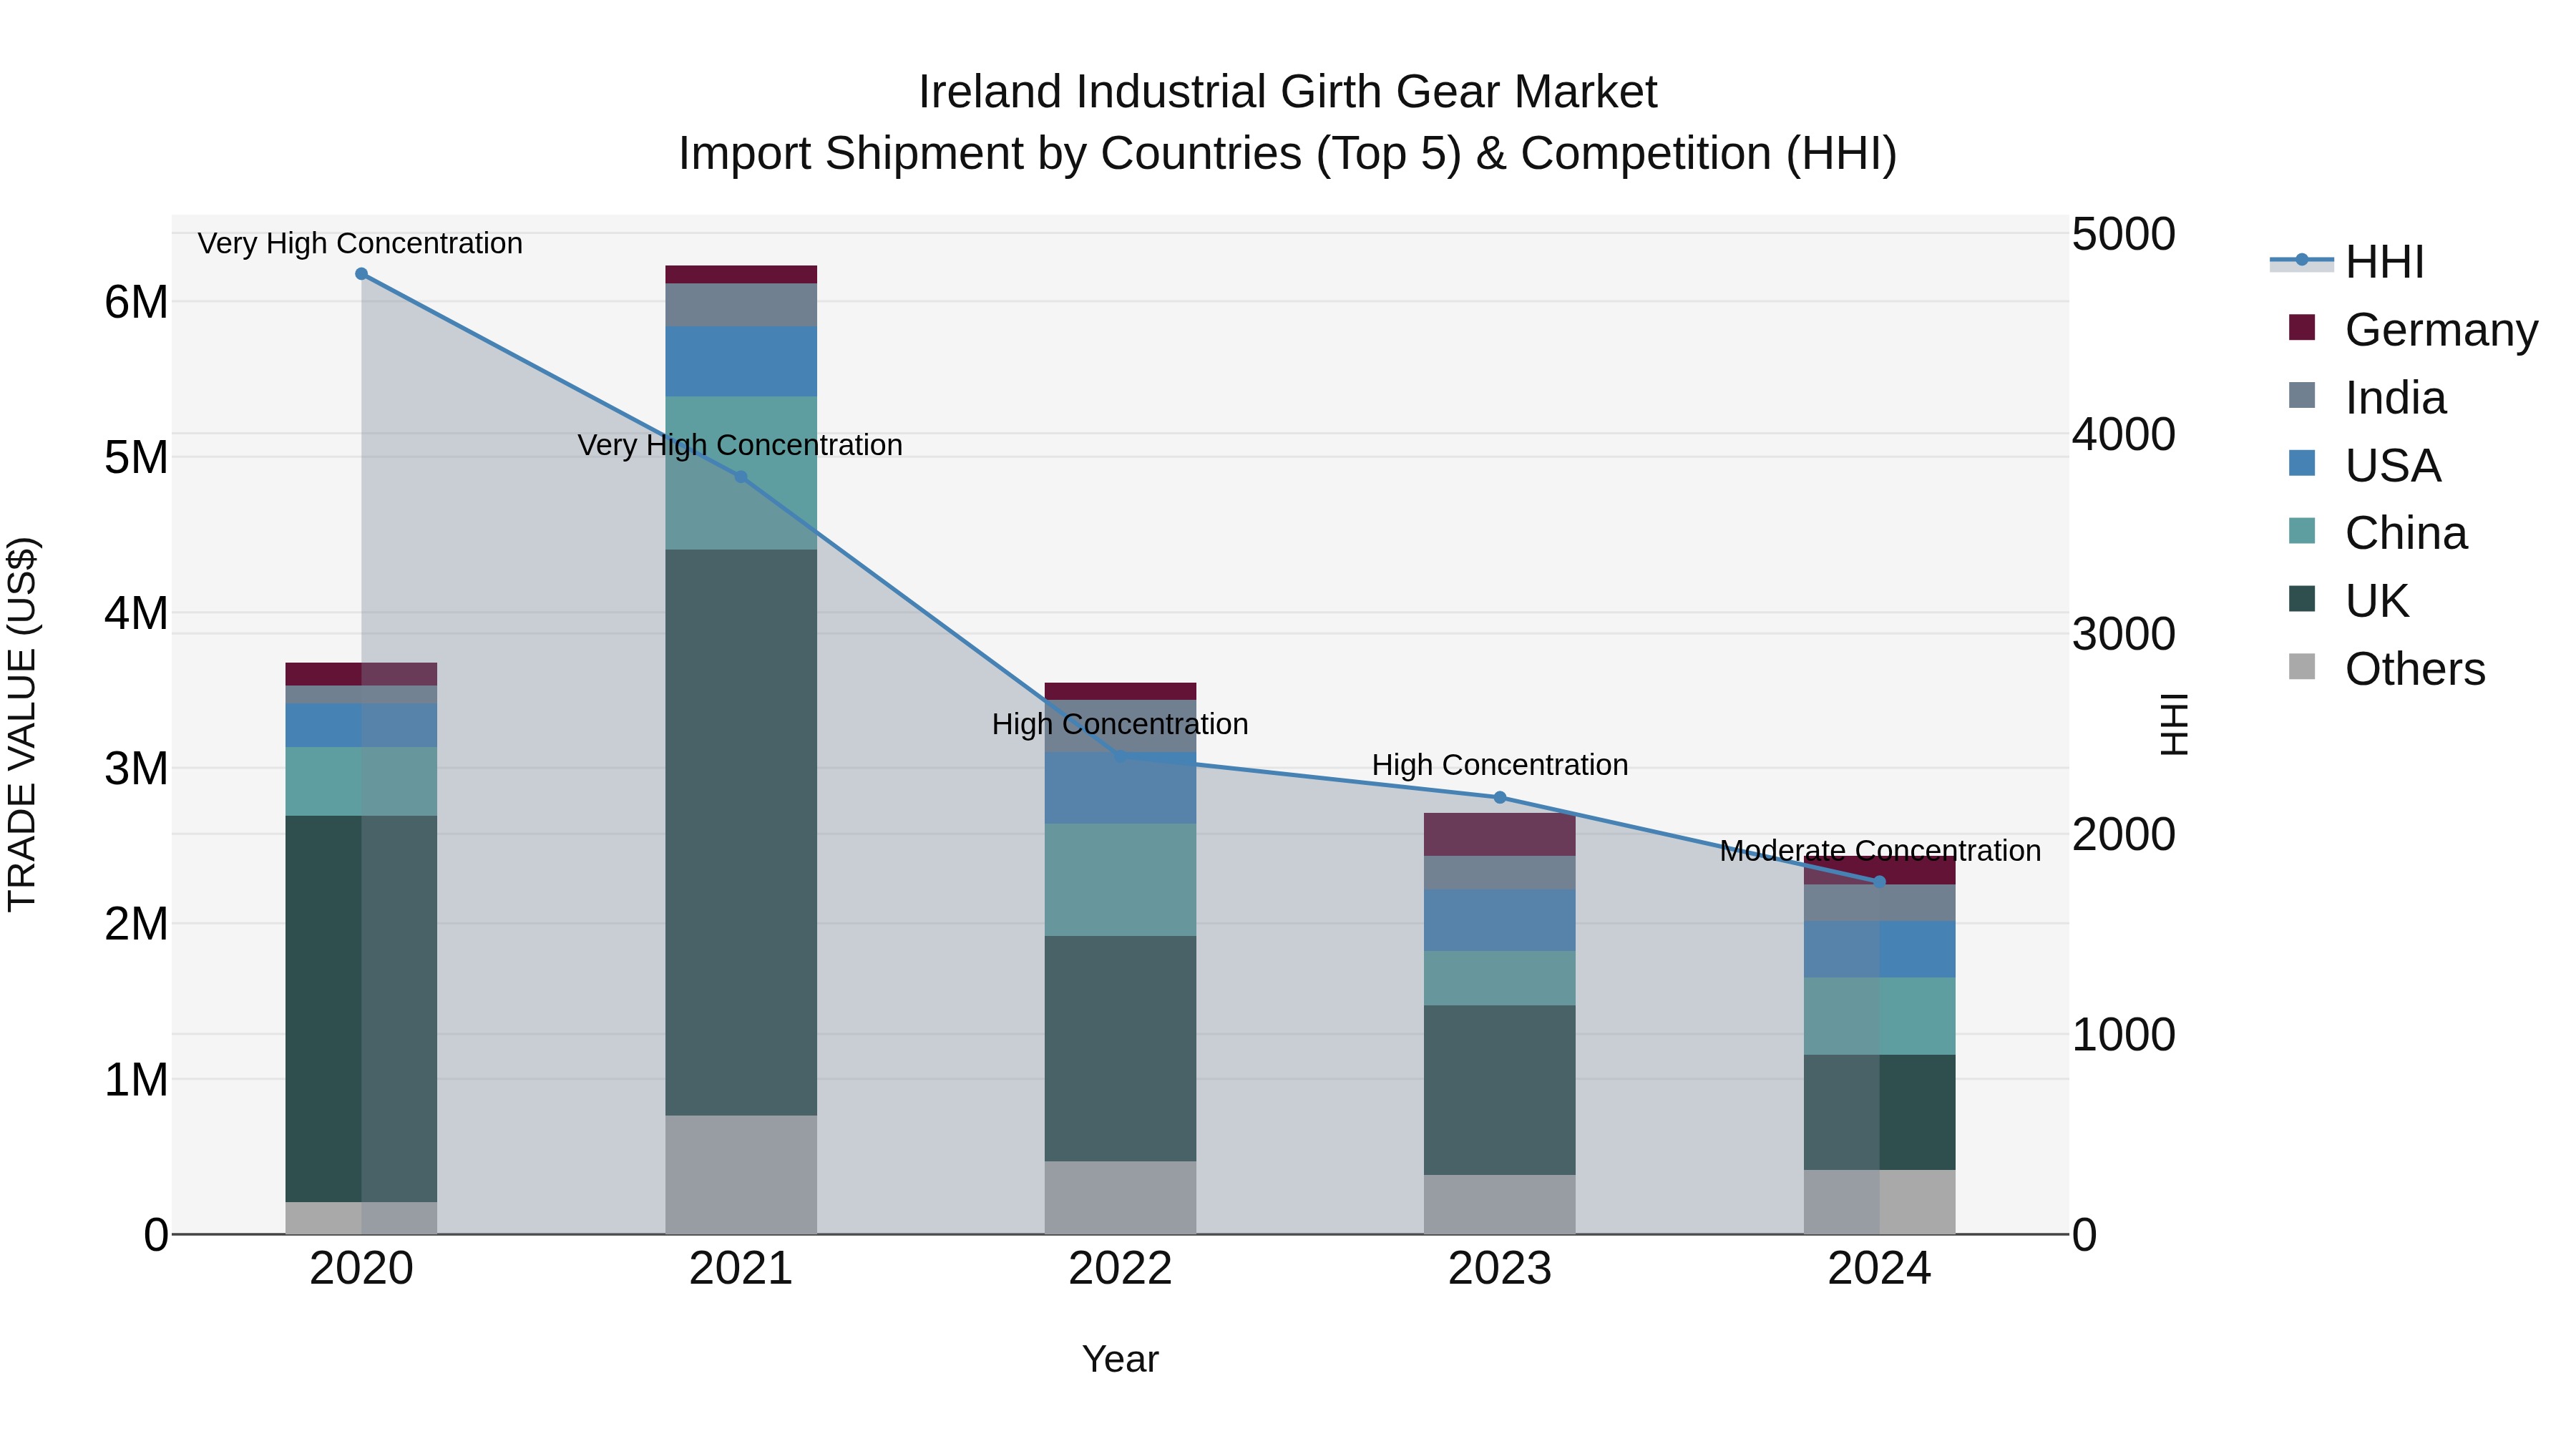
Task: Toggle the HHI legend entry
Action: point(2347,262)
